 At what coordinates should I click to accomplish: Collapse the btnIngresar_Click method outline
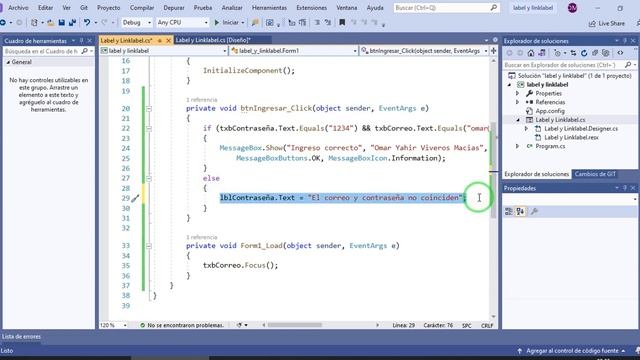(x=149, y=109)
